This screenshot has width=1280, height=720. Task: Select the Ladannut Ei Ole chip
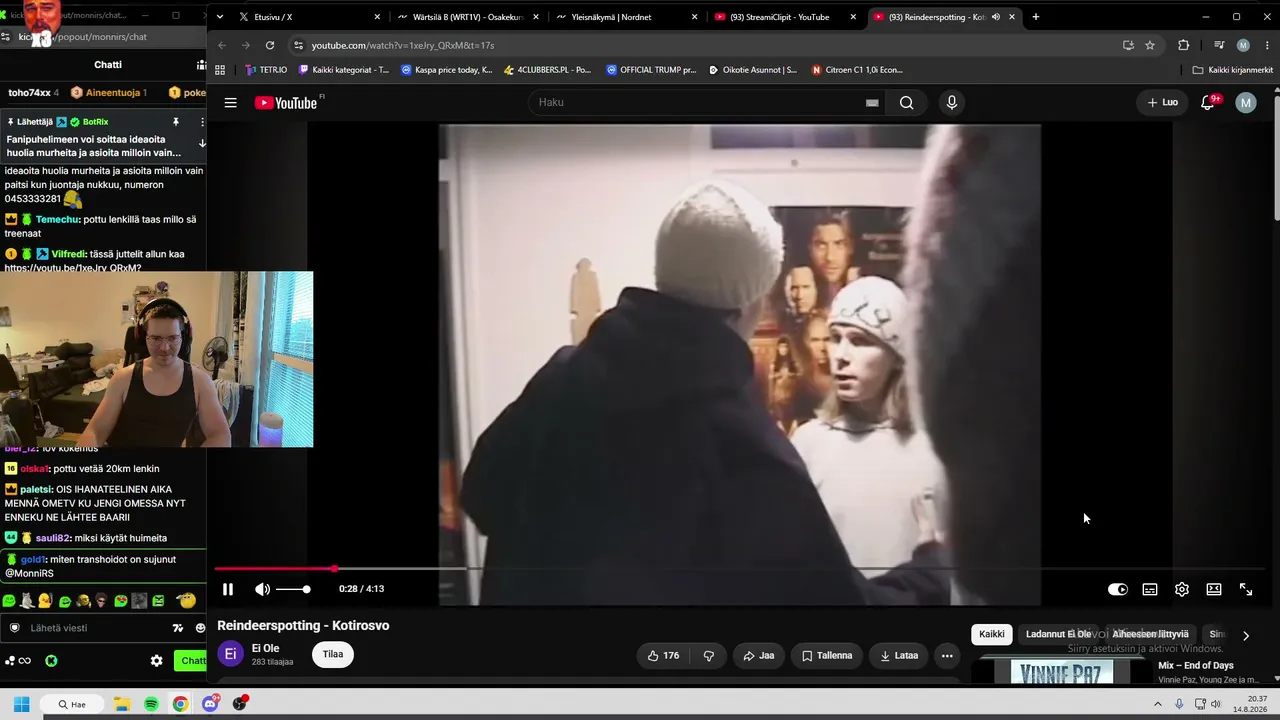pos(1058,634)
